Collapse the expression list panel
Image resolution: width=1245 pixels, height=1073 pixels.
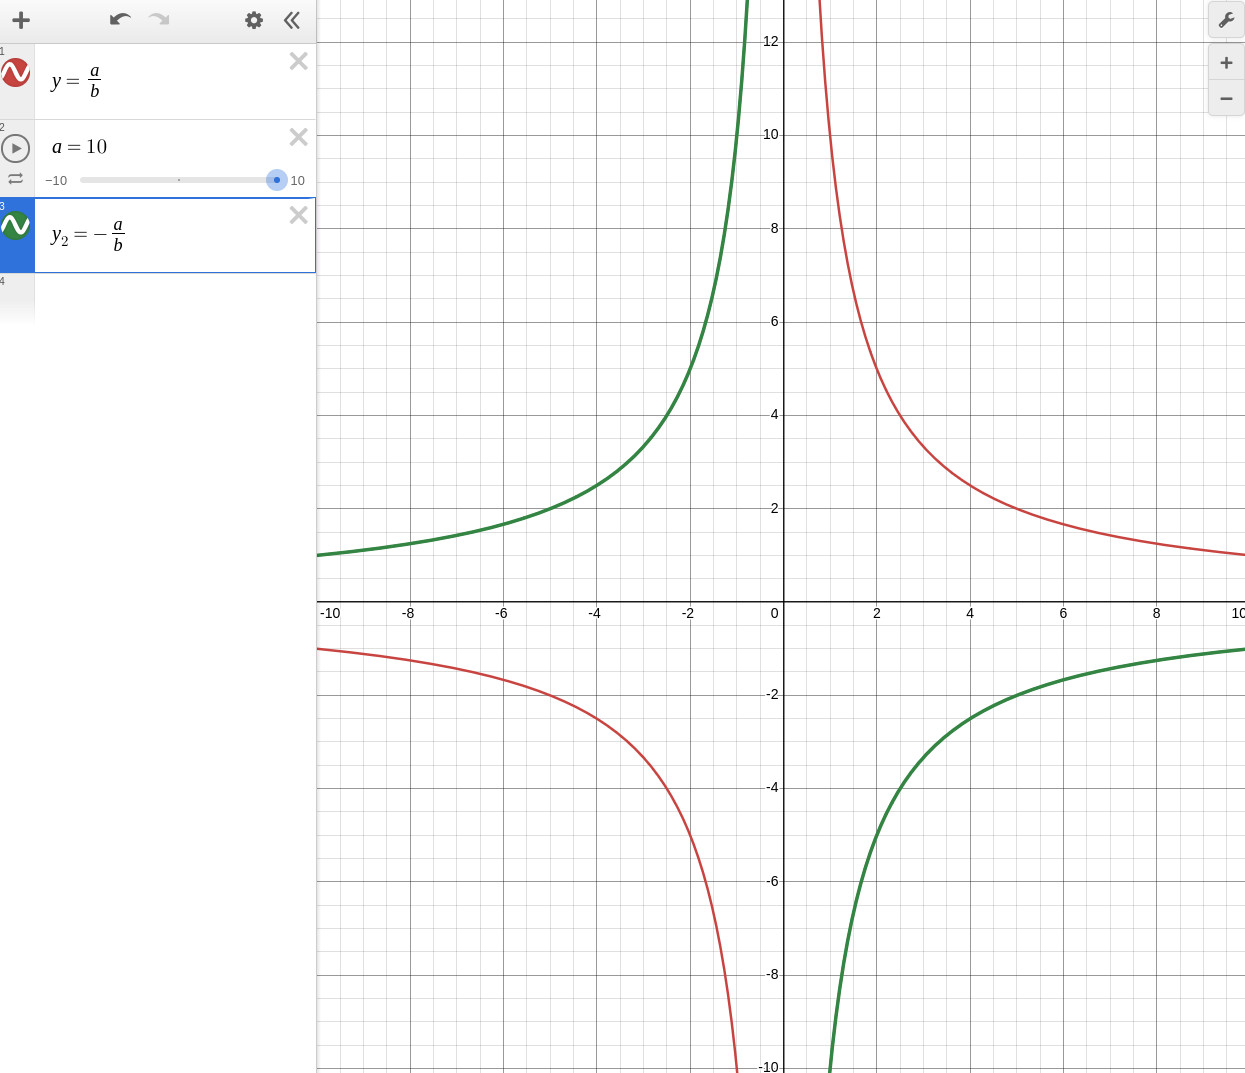[x=292, y=20]
